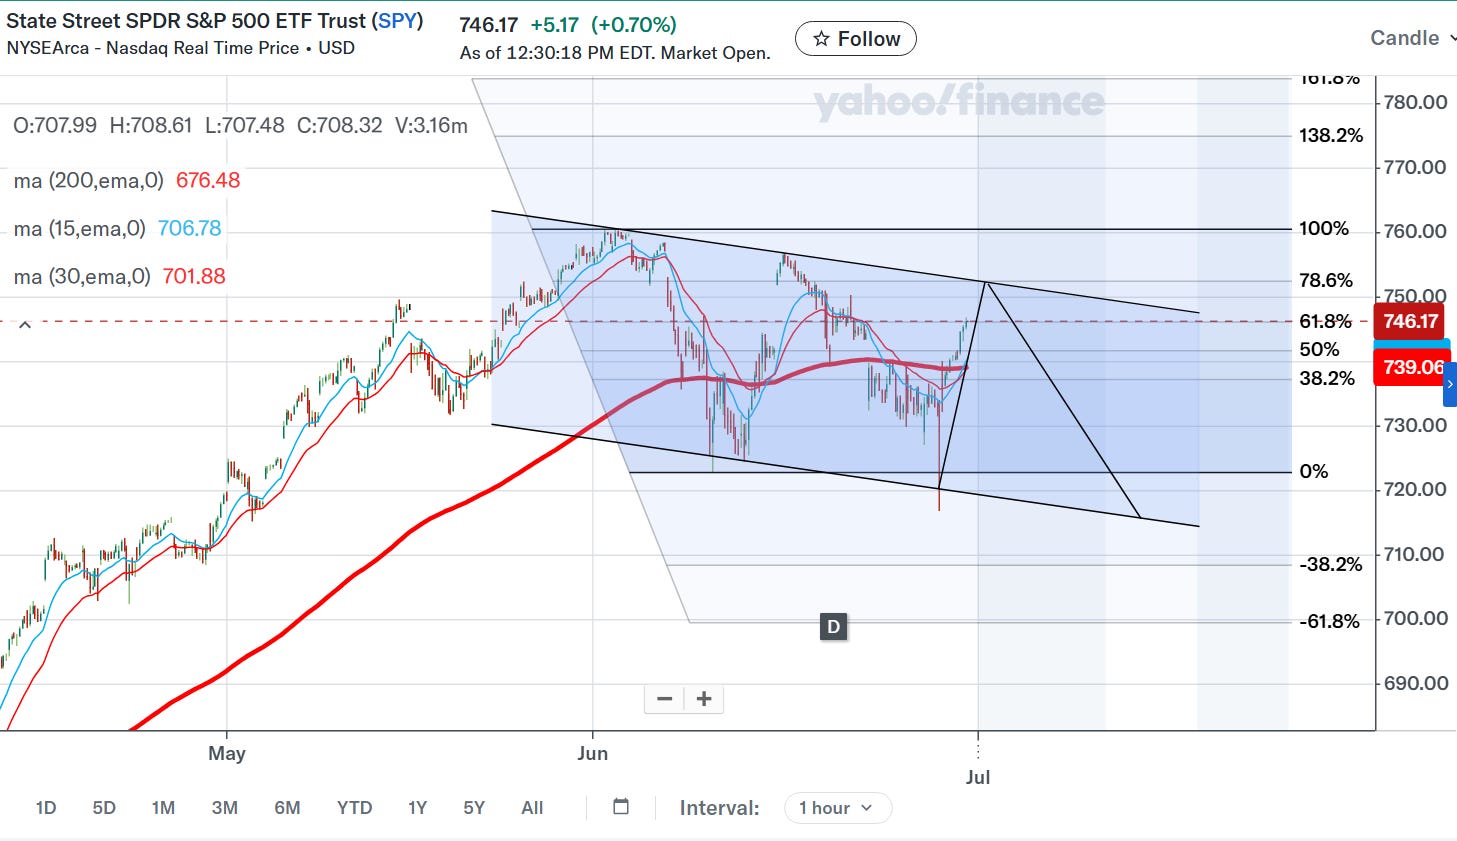Zoom in the chart with plus button
The height and width of the screenshot is (841, 1457).
click(704, 699)
